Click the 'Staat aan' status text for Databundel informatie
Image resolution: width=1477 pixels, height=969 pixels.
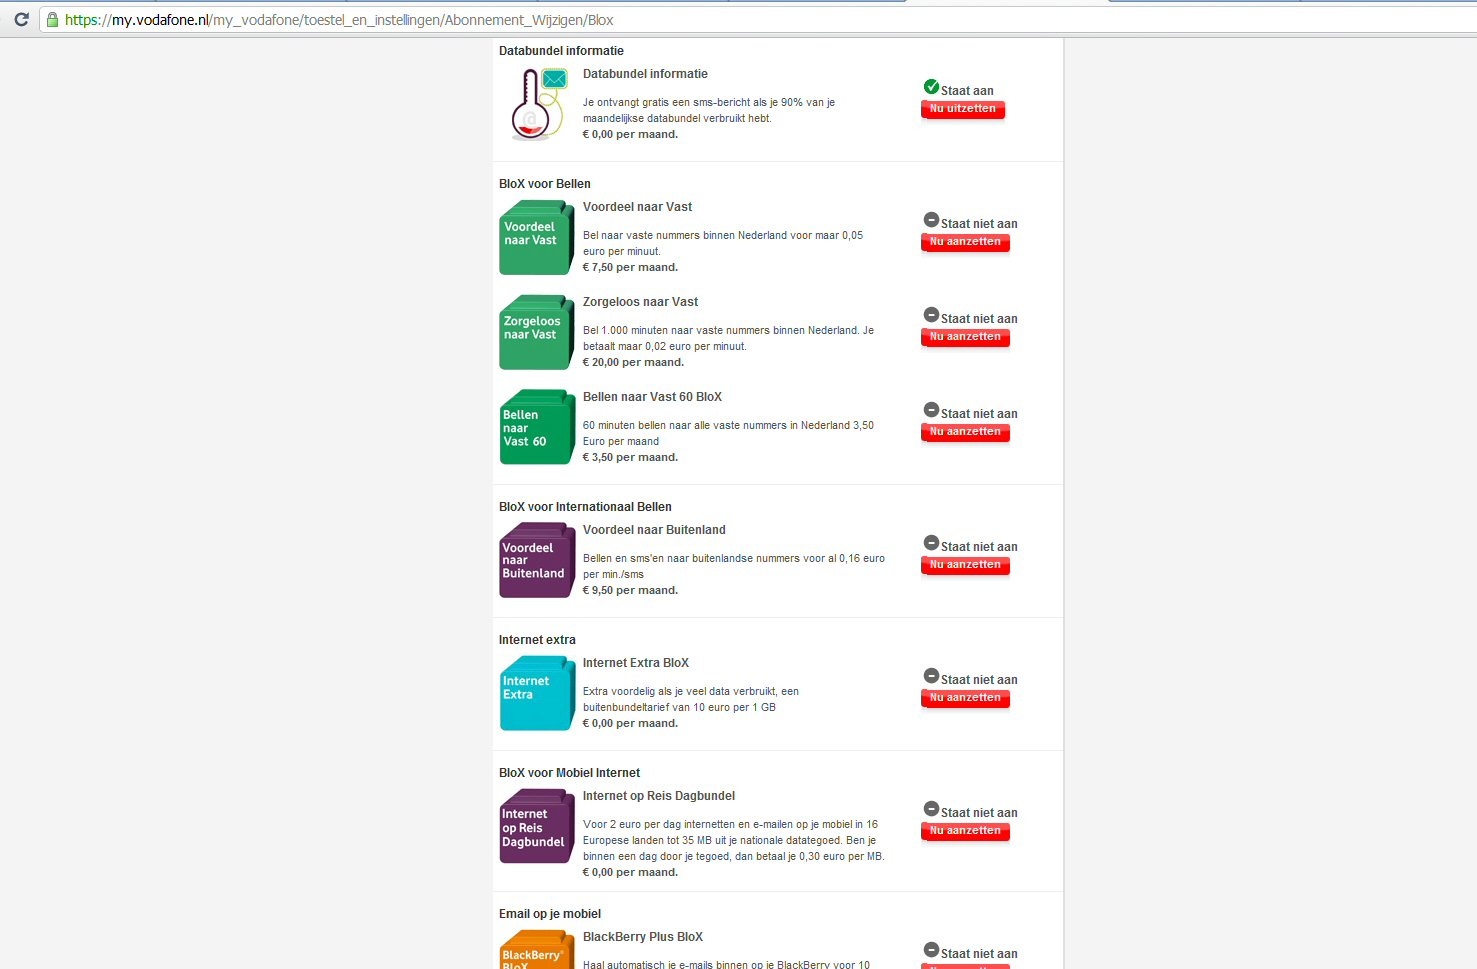click(967, 91)
